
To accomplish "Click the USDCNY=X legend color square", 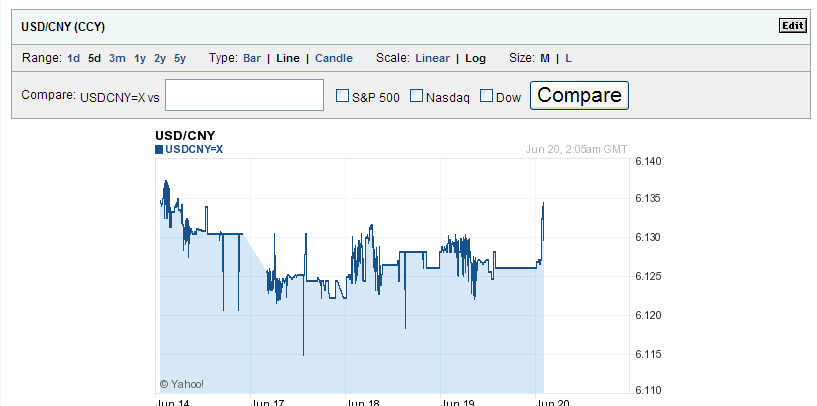I will coord(159,150).
